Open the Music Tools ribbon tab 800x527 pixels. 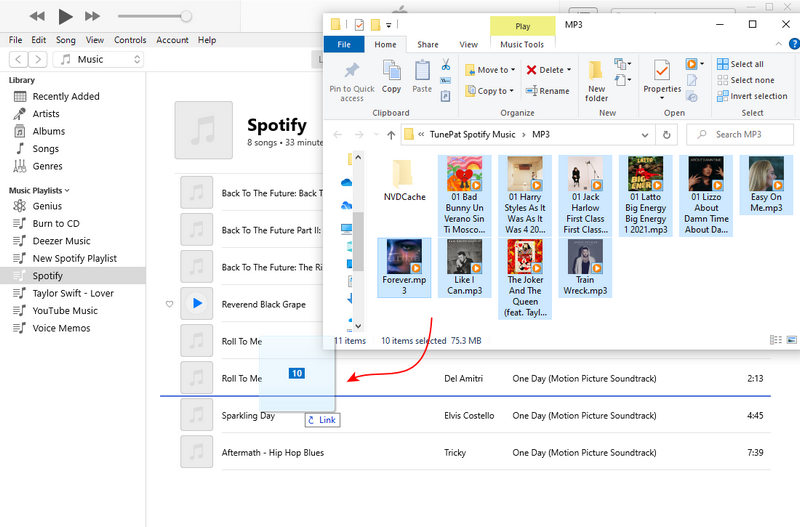522,44
